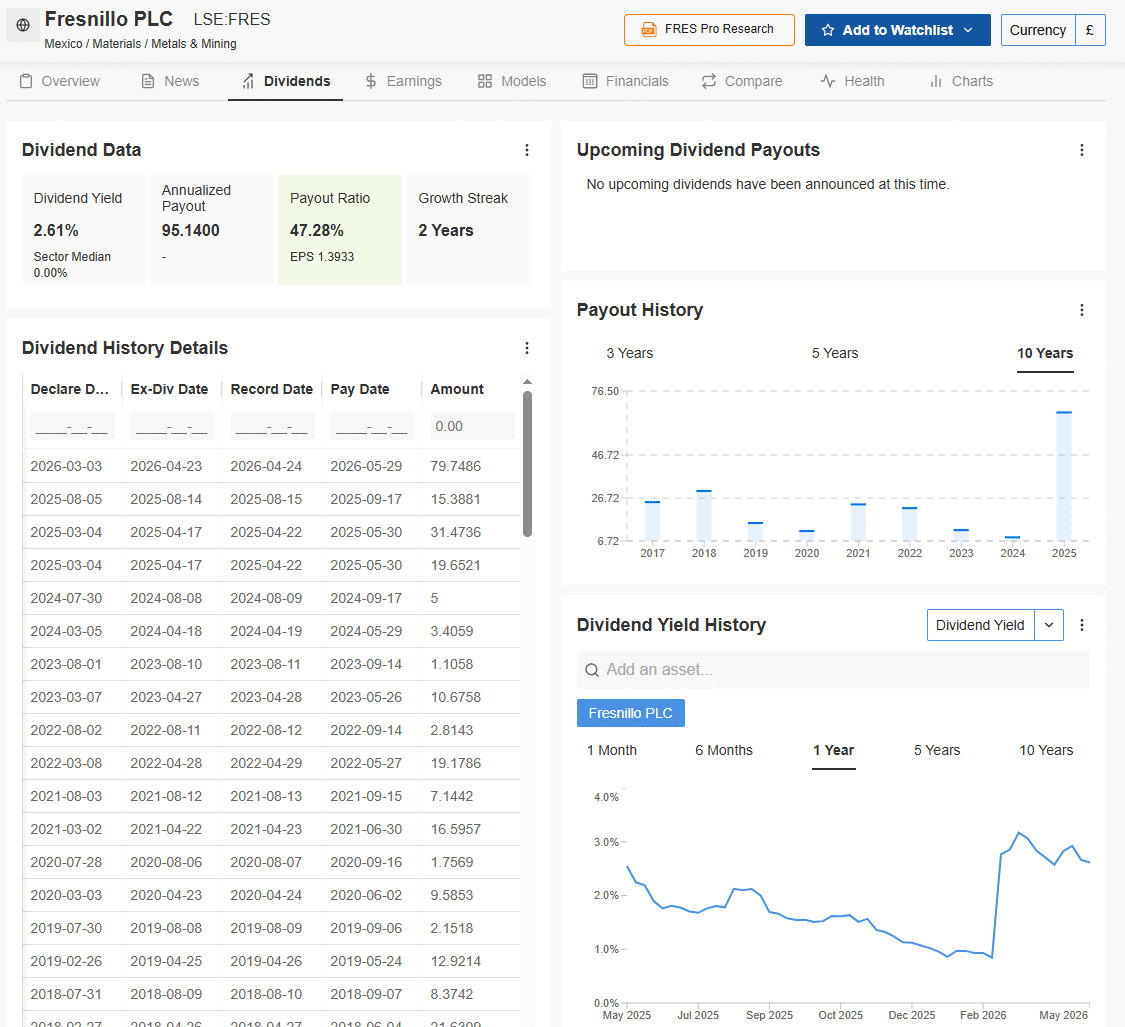Image resolution: width=1125 pixels, height=1027 pixels.
Task: Click the dividend table scrollbar thumb
Action: 527,464
